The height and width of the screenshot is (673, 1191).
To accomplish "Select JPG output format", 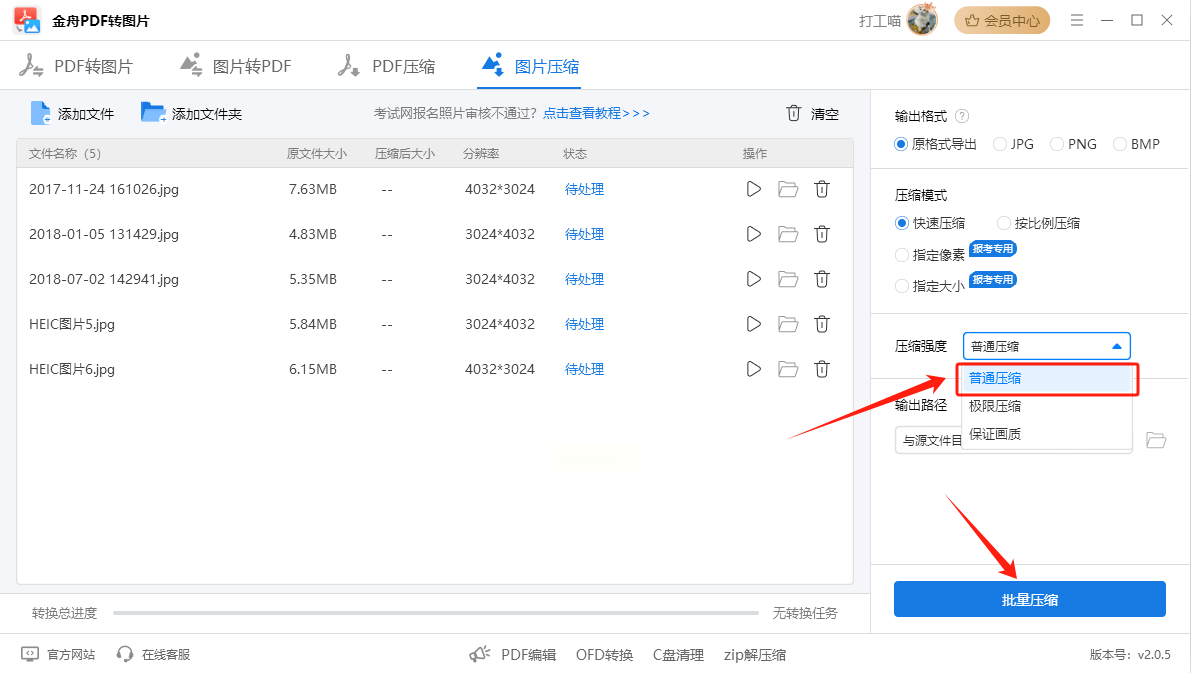I will pyautogui.click(x=1000, y=144).
